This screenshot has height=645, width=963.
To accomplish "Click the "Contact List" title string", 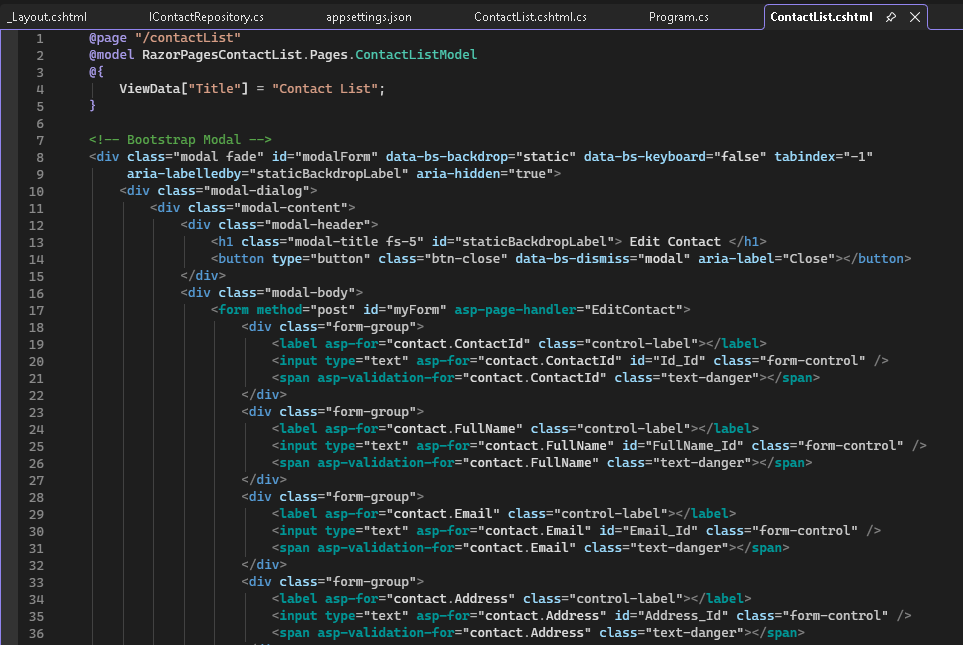I will tap(325, 88).
